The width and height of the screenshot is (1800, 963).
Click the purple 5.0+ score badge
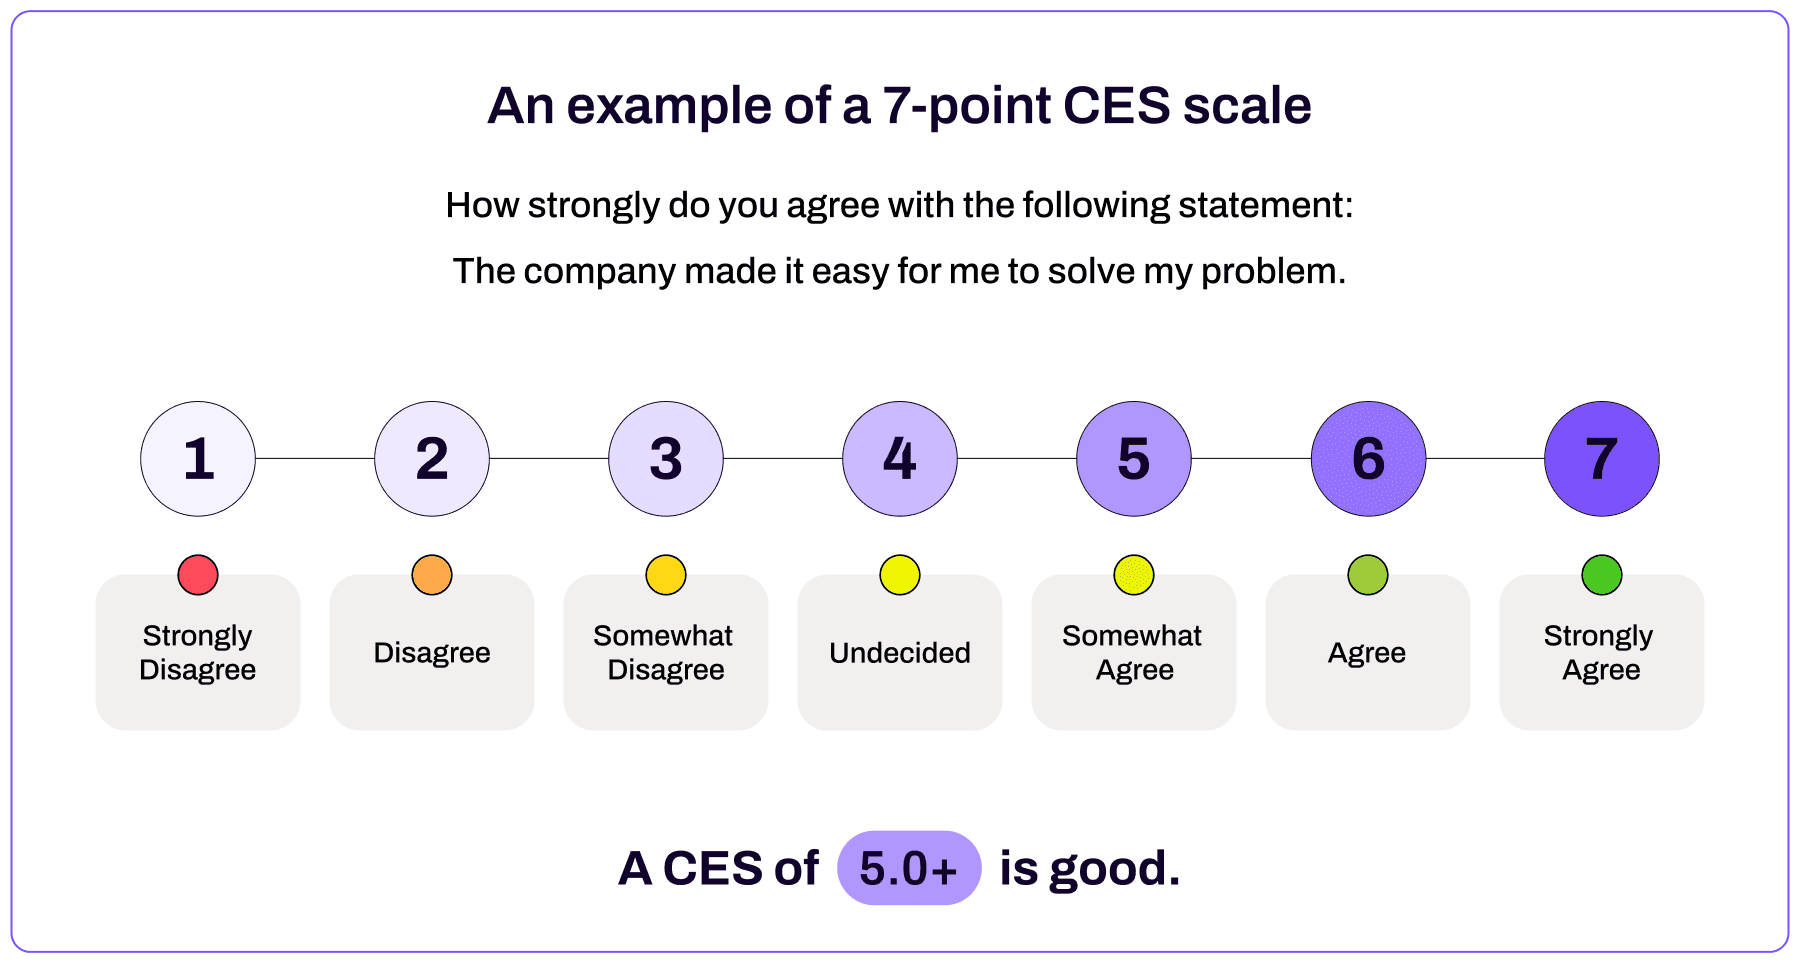coord(909,868)
